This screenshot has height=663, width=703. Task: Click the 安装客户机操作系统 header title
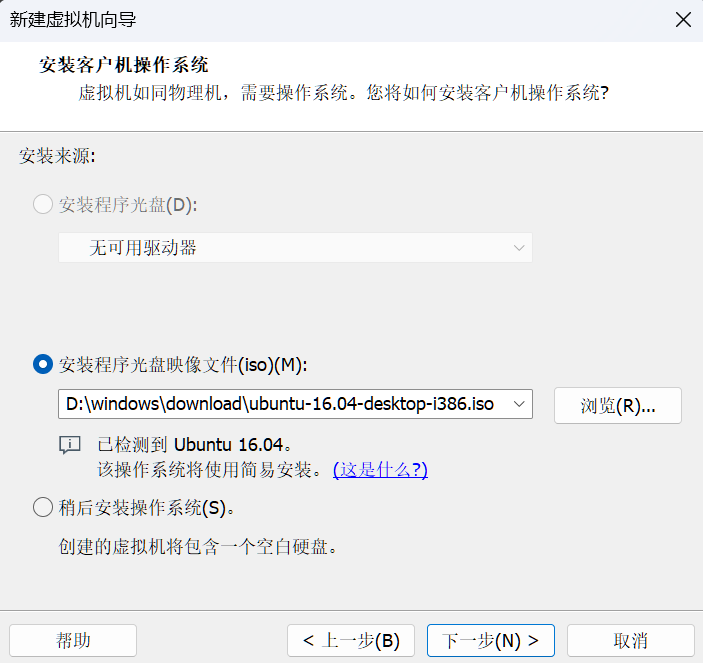pyautogui.click(x=123, y=65)
